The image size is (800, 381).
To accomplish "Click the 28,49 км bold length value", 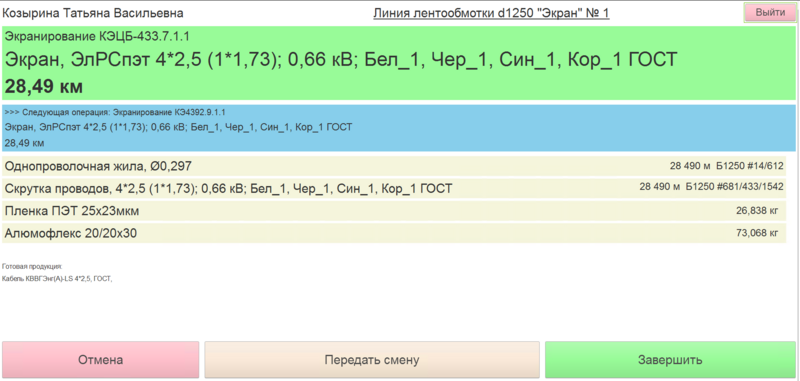I will pos(44,86).
